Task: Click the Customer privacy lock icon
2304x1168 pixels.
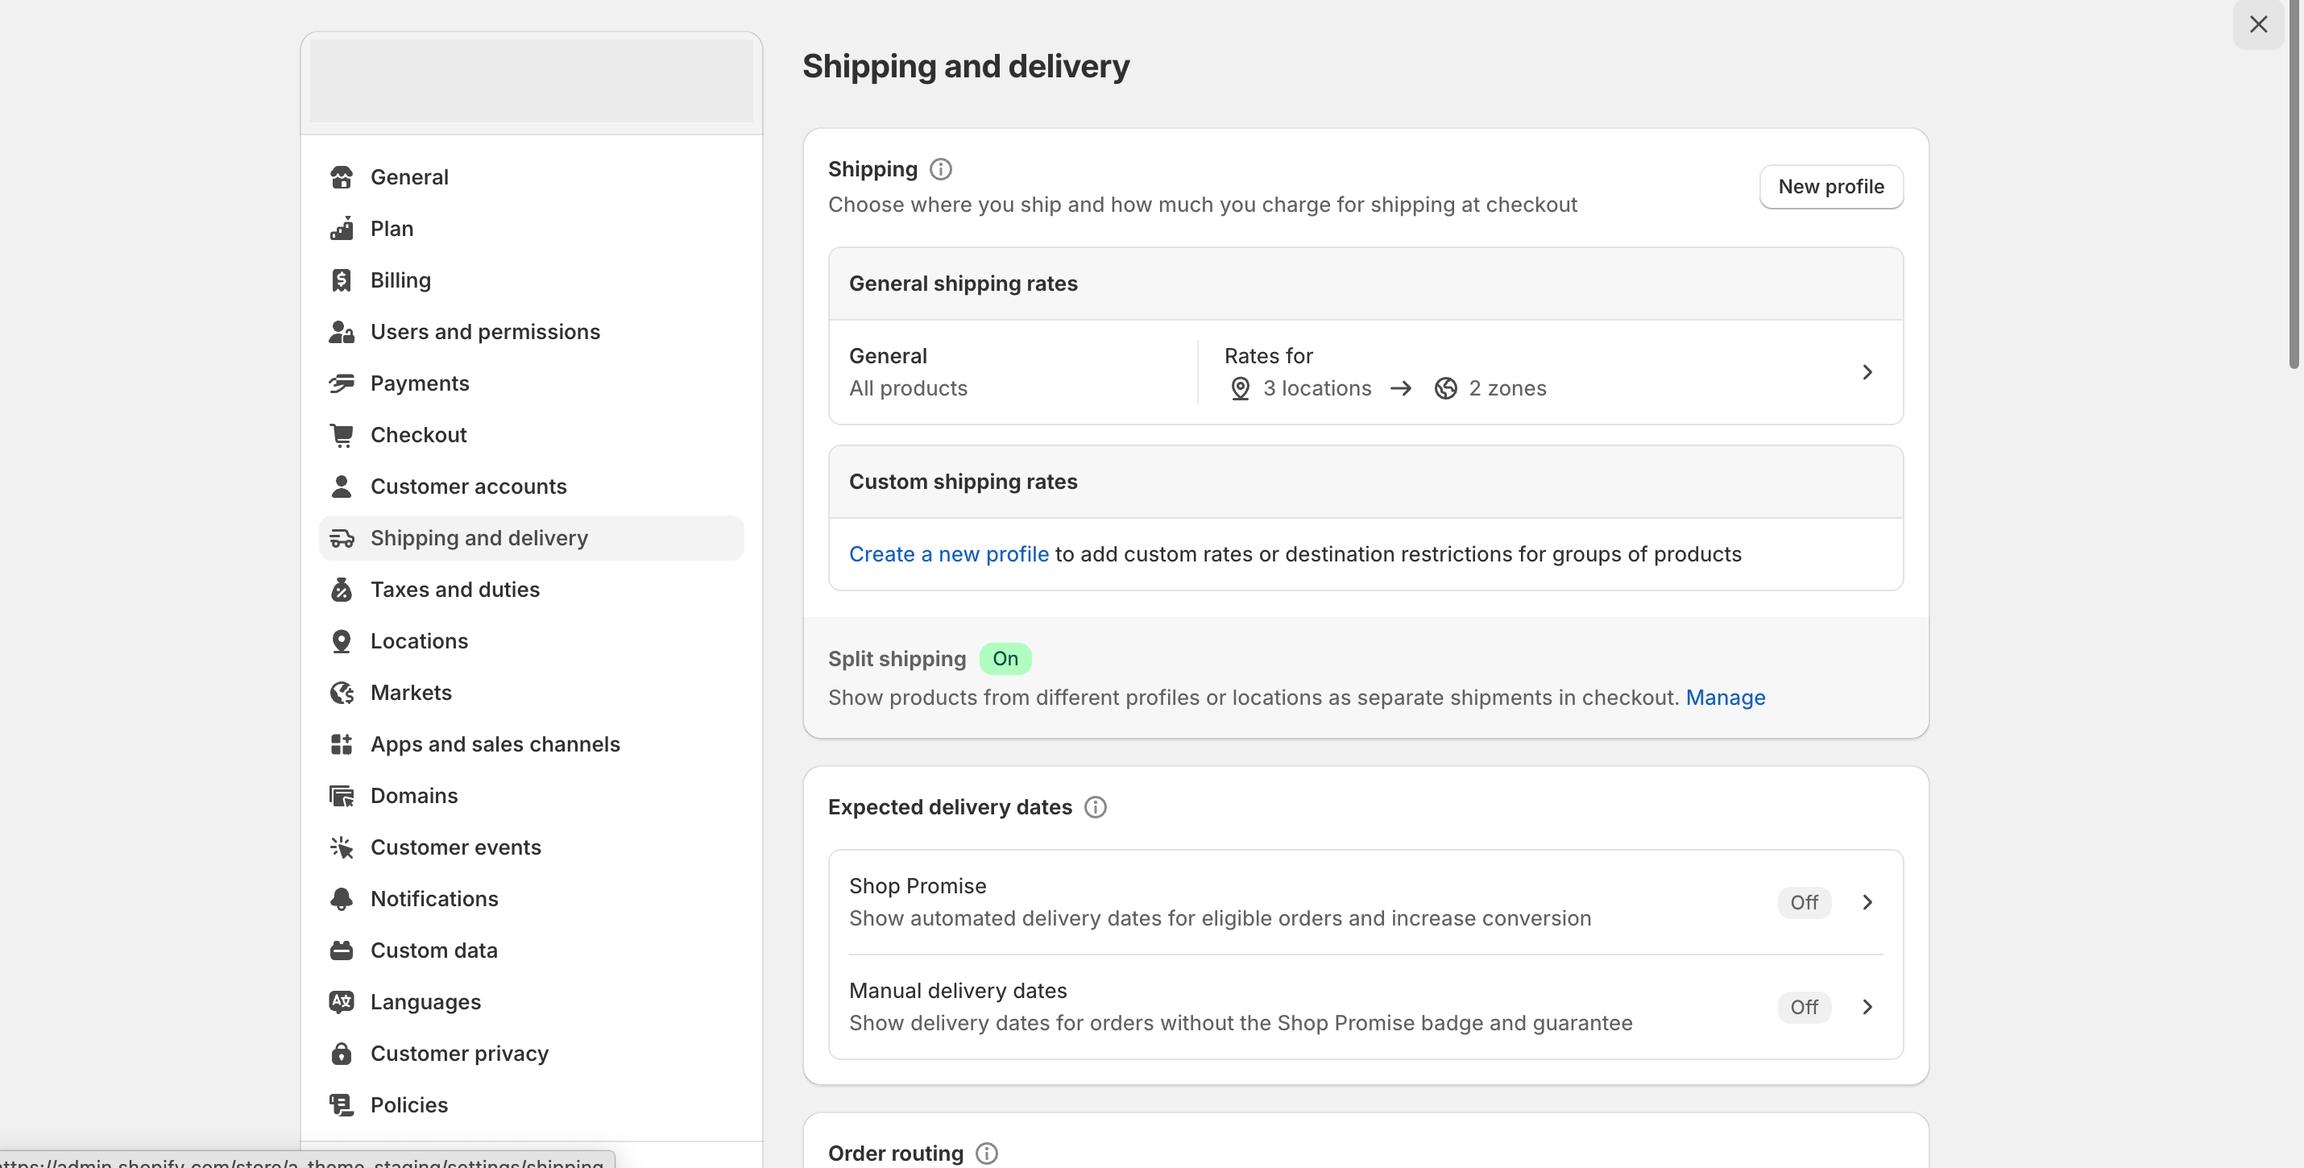Action: pos(341,1054)
